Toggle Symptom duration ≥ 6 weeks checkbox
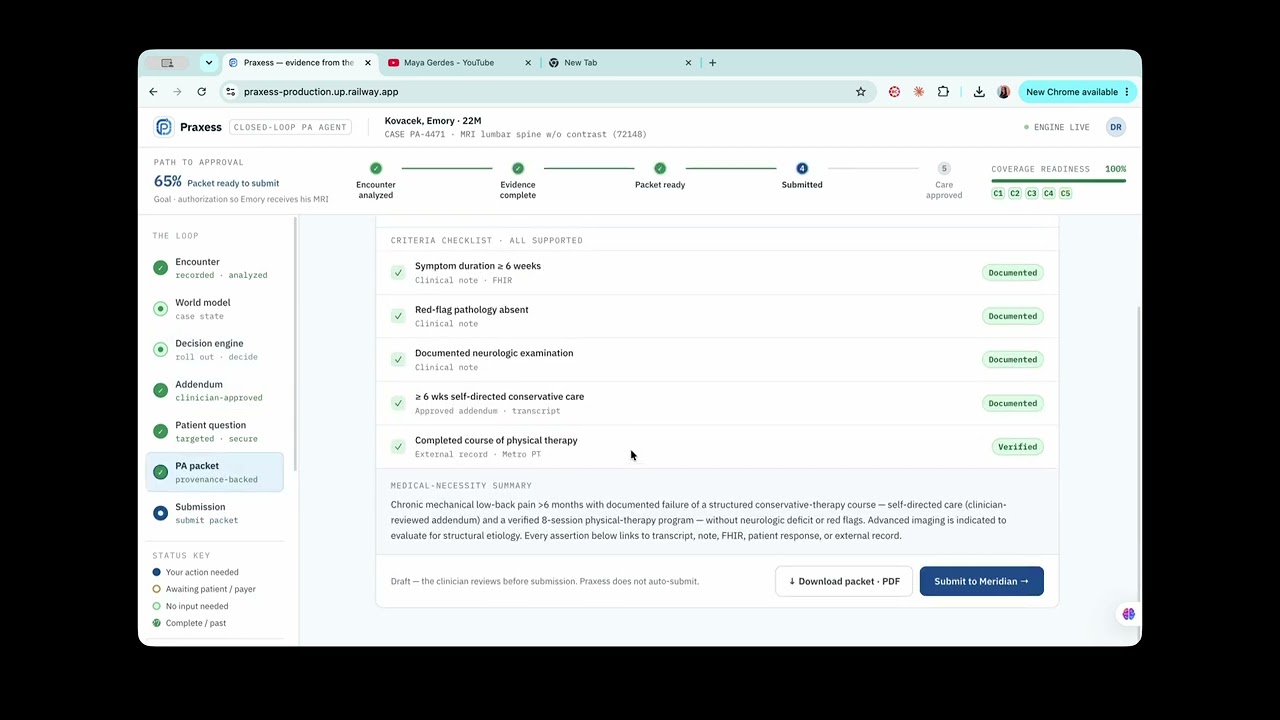The height and width of the screenshot is (720, 1280). 398,272
